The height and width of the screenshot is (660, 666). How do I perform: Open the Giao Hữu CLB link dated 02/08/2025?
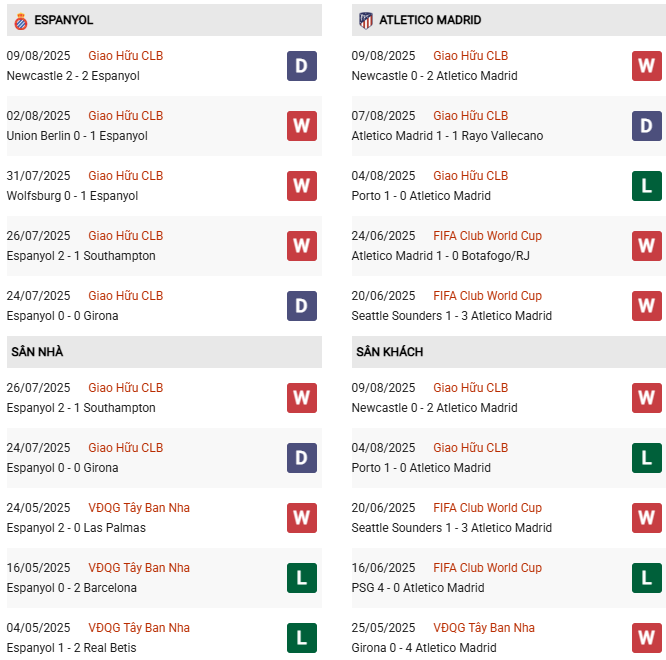pyautogui.click(x=125, y=116)
